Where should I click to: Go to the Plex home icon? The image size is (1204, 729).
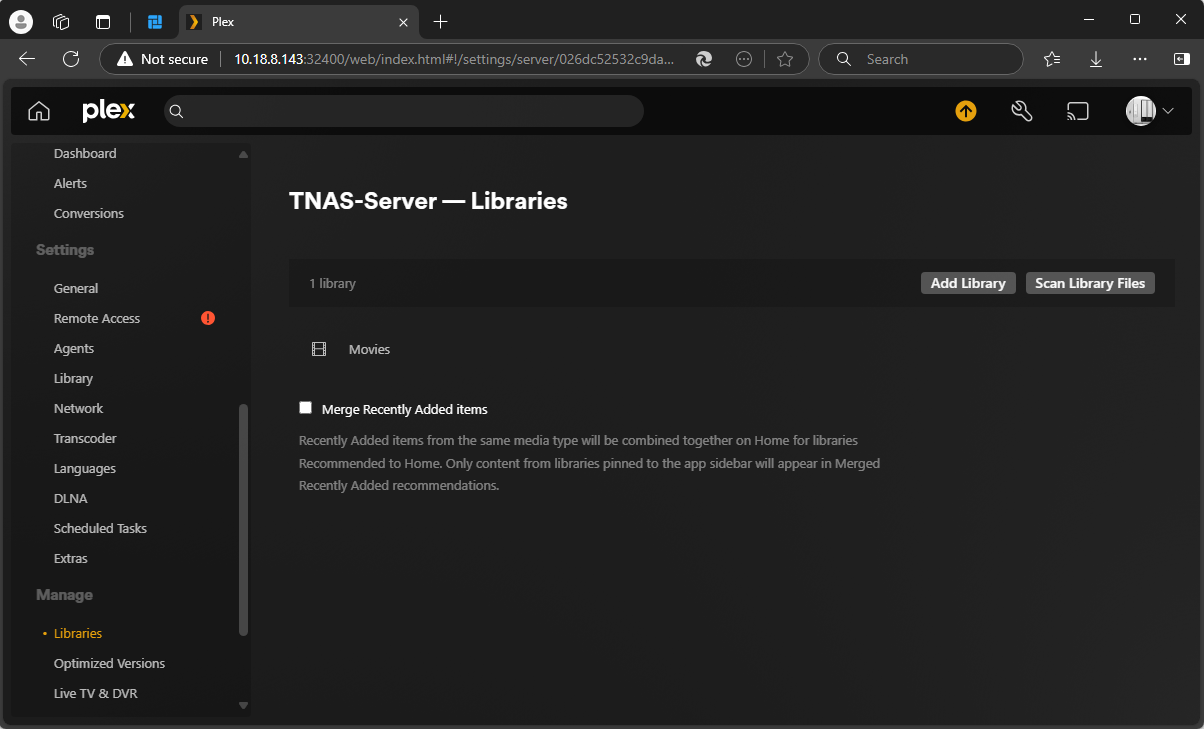[x=39, y=111]
